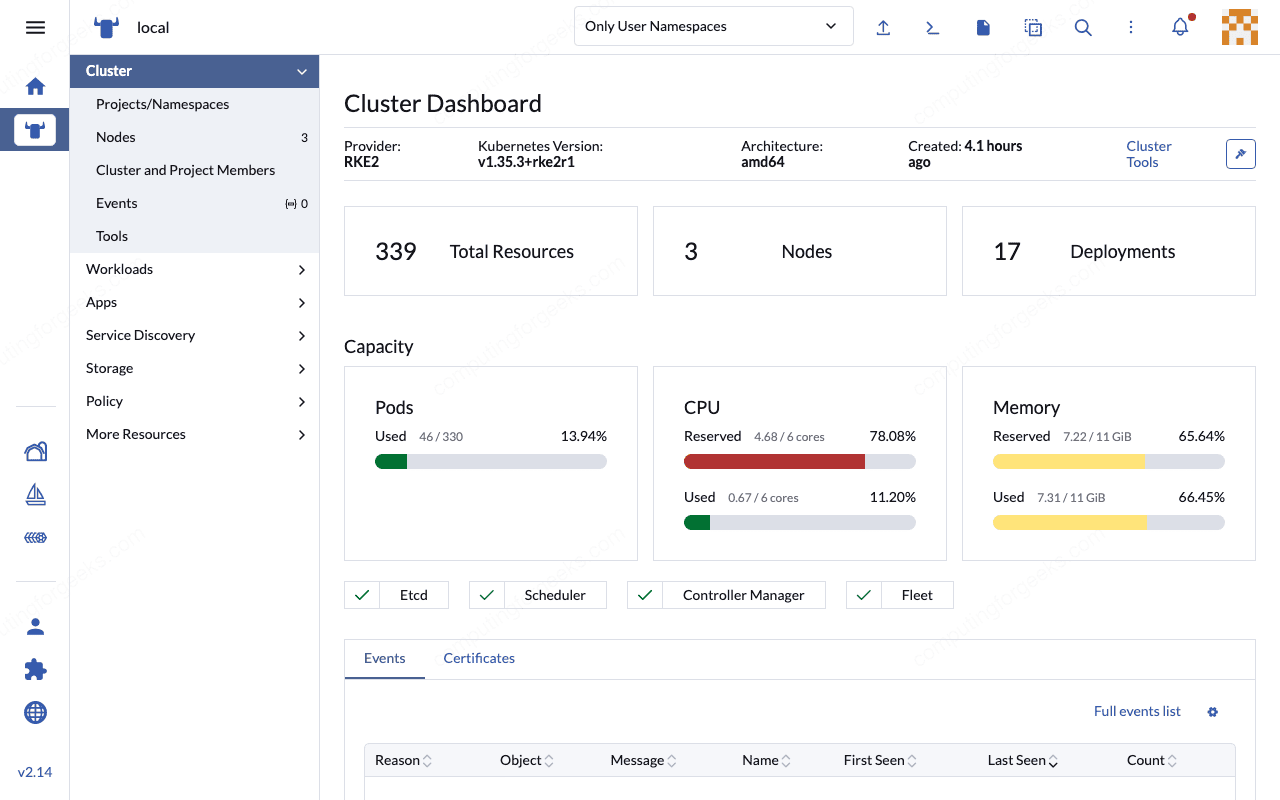The height and width of the screenshot is (800, 1280).
Task: Click the Home icon in the sidebar
Action: [35, 86]
